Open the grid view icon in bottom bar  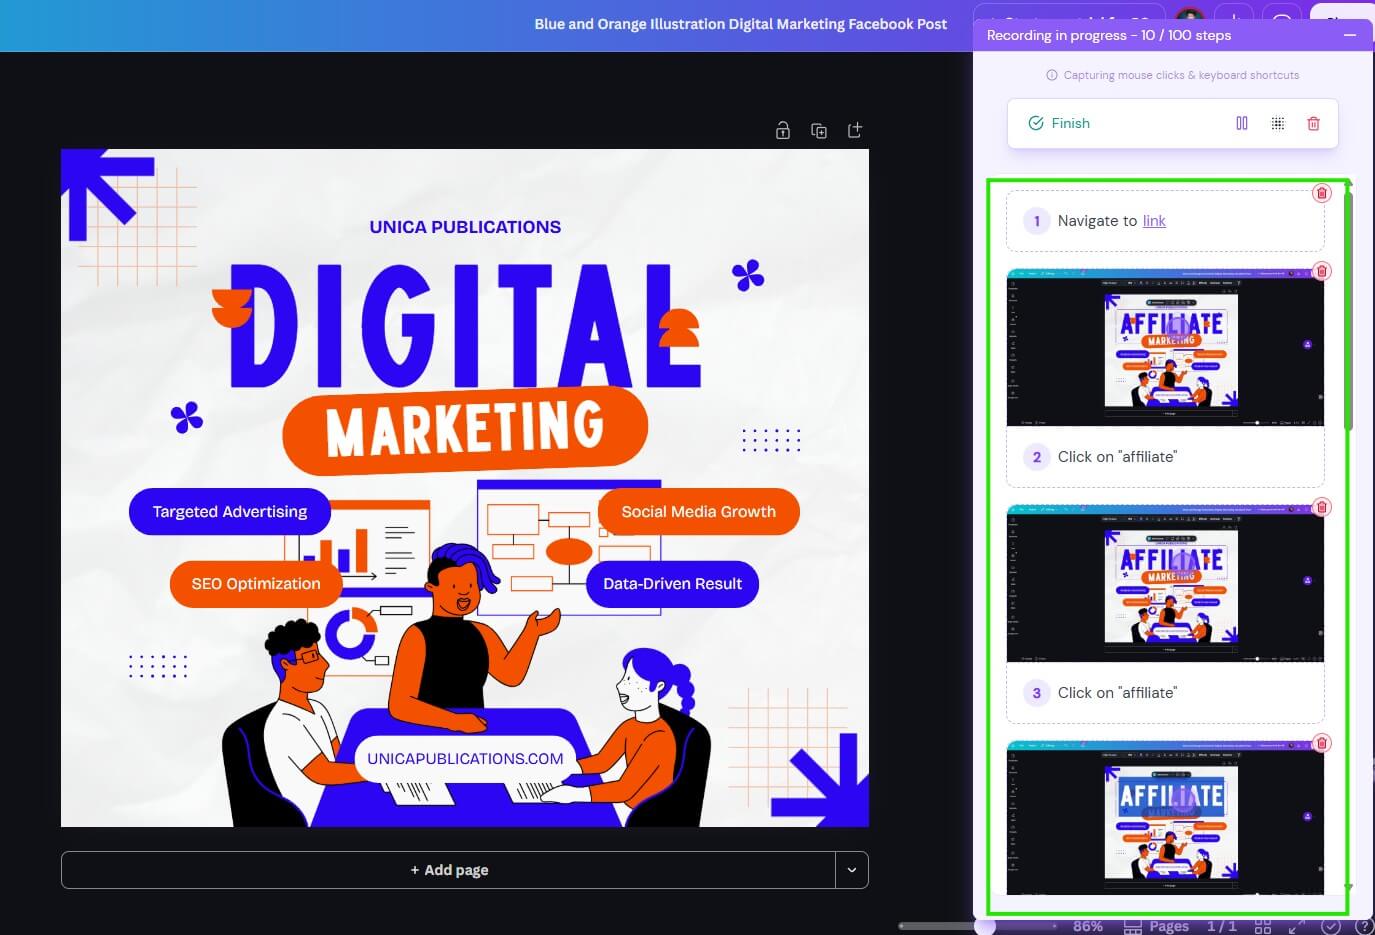pos(1263,927)
